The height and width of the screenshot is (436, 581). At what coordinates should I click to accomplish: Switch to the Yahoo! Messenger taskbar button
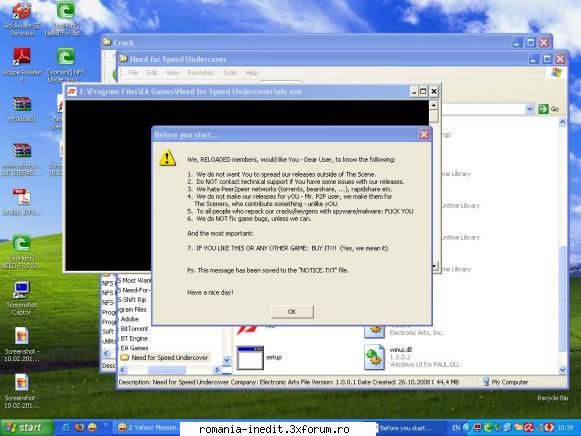147,428
